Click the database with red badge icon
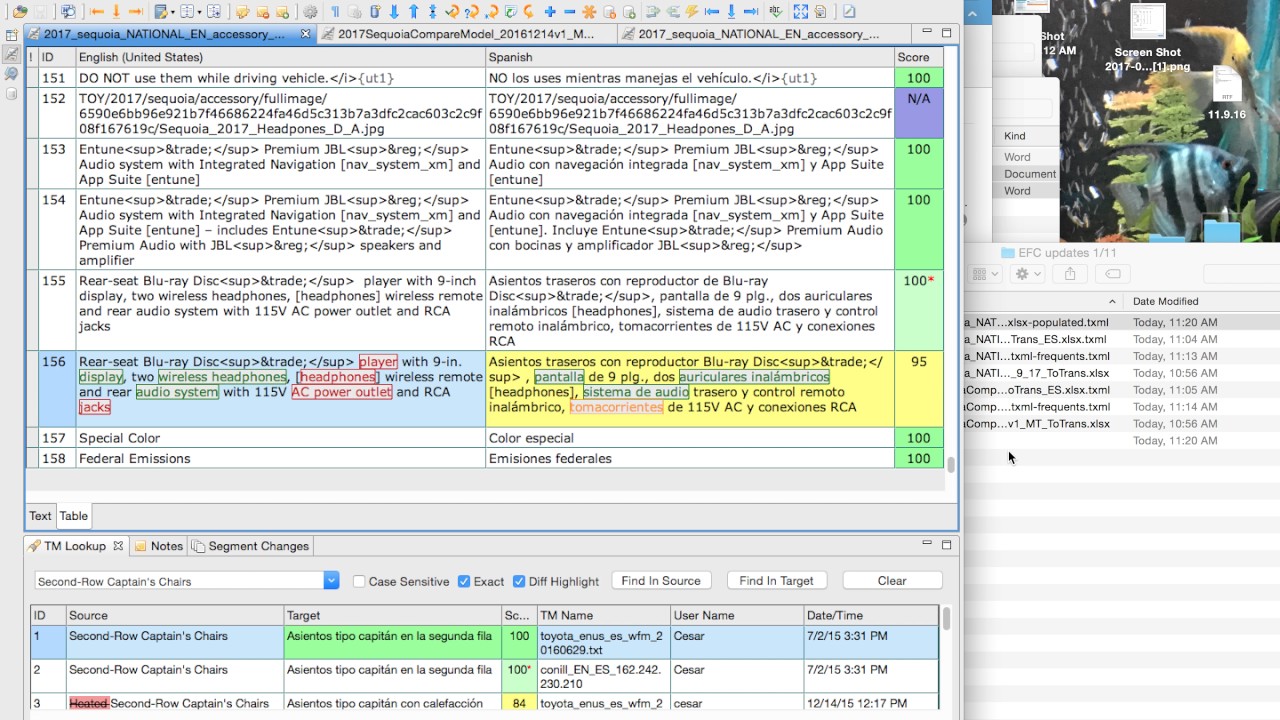Screen dimensions: 1280x720 tap(609, 12)
